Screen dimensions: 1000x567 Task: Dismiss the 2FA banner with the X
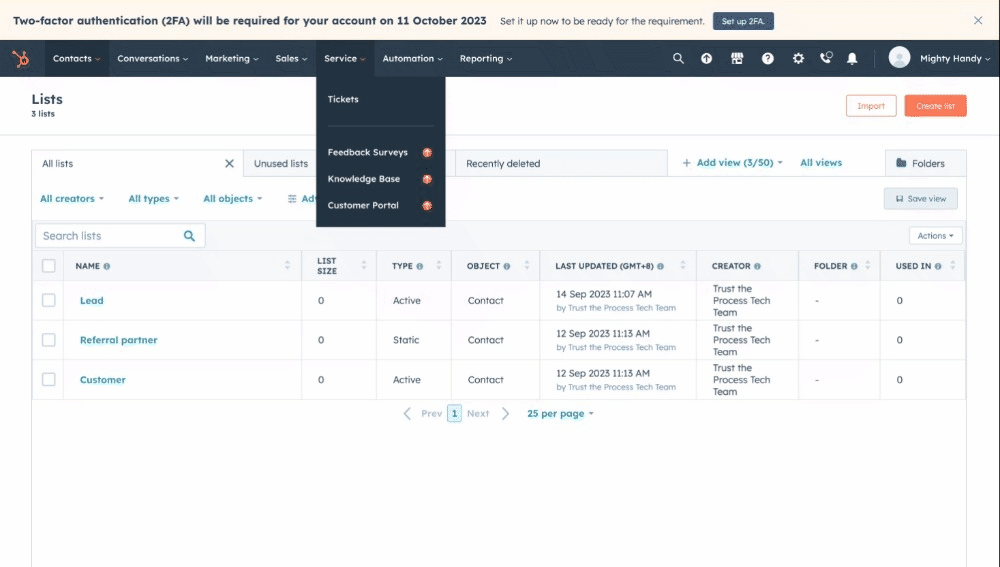tap(978, 20)
